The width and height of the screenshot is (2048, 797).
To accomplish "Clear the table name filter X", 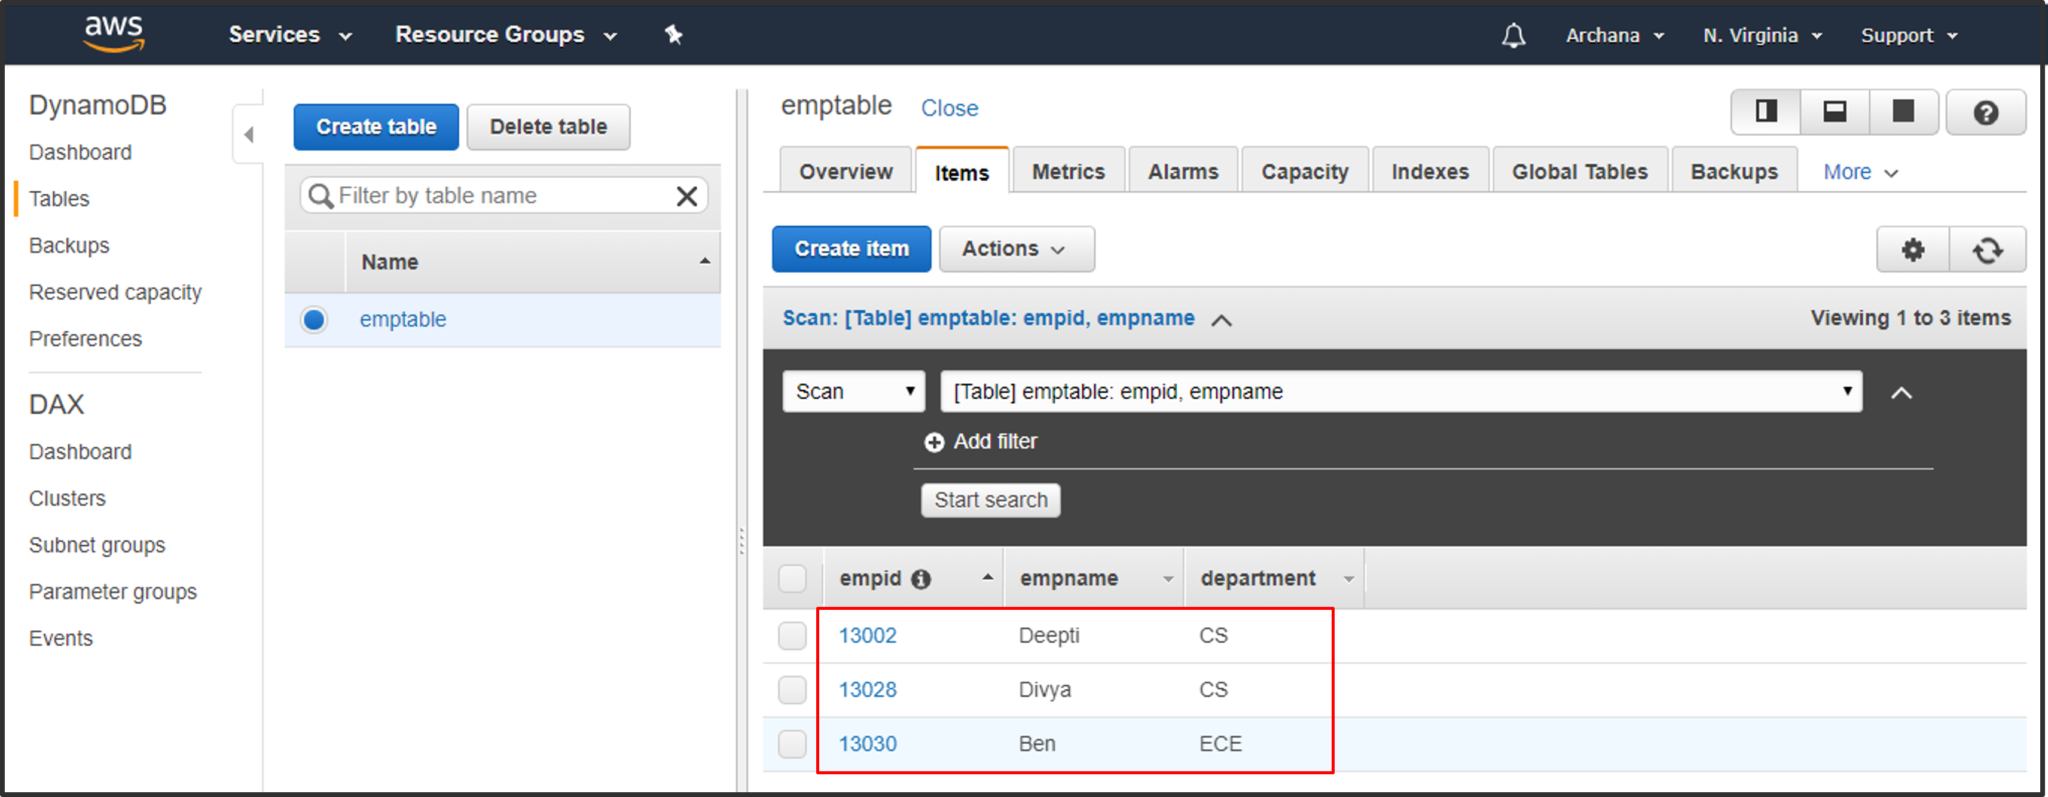I will click(x=687, y=196).
